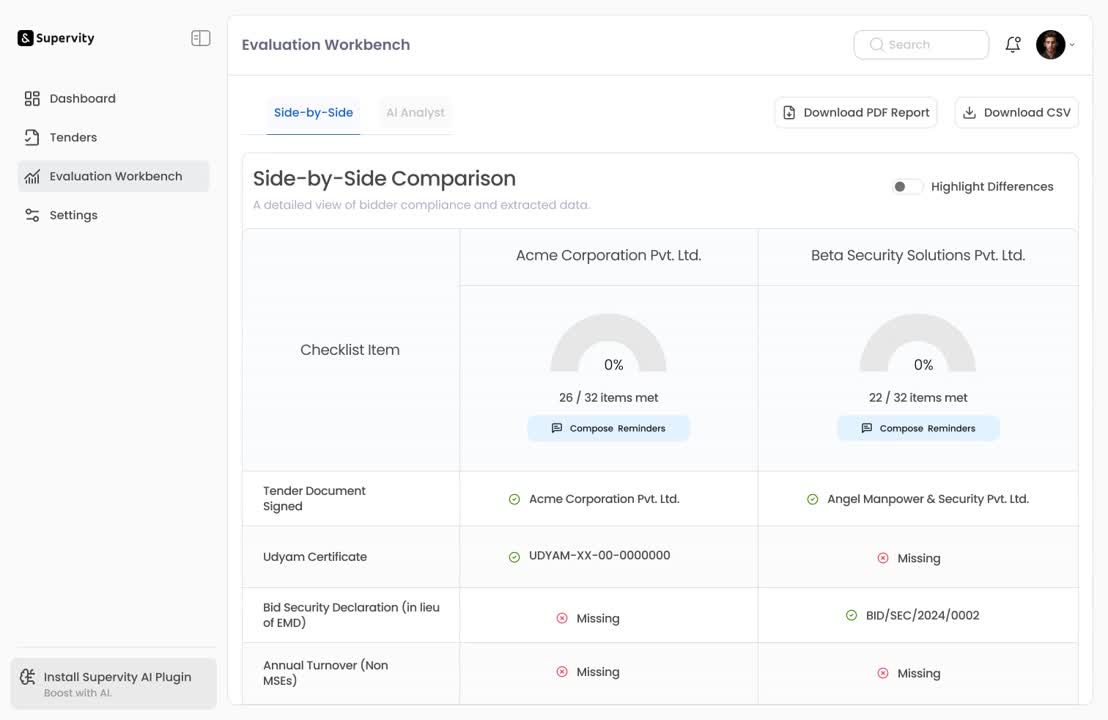This screenshot has width=1108, height=720.
Task: Click Acme Corporation's 0% progress gauge
Action: click(608, 344)
